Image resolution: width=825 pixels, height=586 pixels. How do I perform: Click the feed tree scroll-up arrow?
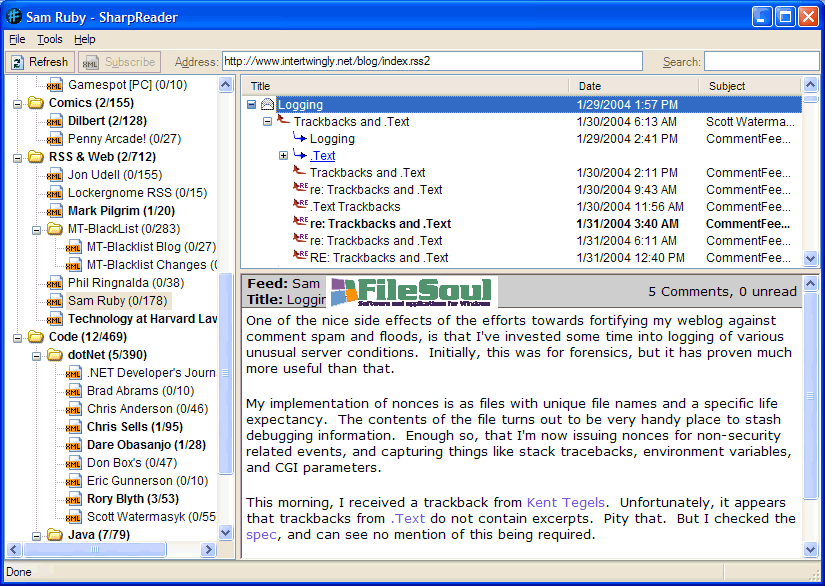coord(226,85)
